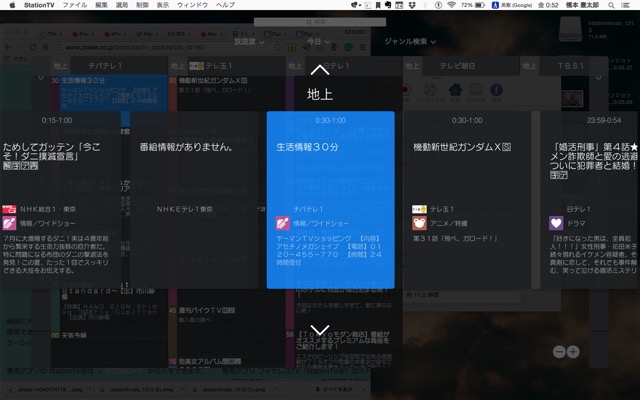Screen dimensions: 640x400
Task: Click the 機動新世紀ガンダムX cell in guide grid
Action: [x=227, y=93]
